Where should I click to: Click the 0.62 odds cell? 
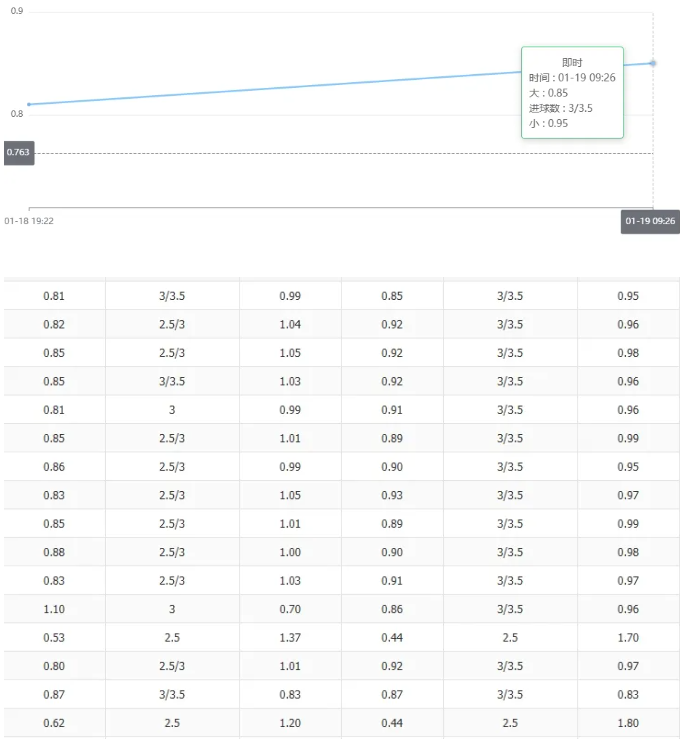[x=54, y=723]
